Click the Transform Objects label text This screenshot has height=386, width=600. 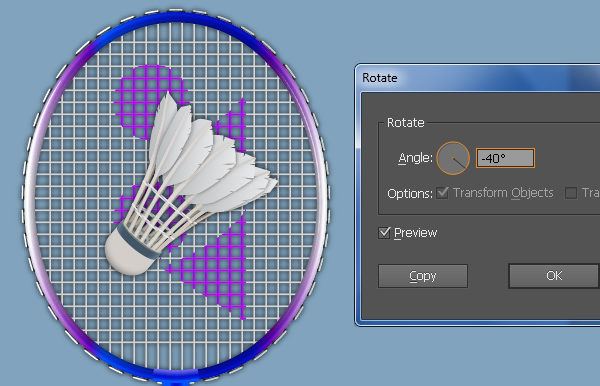[x=503, y=193]
